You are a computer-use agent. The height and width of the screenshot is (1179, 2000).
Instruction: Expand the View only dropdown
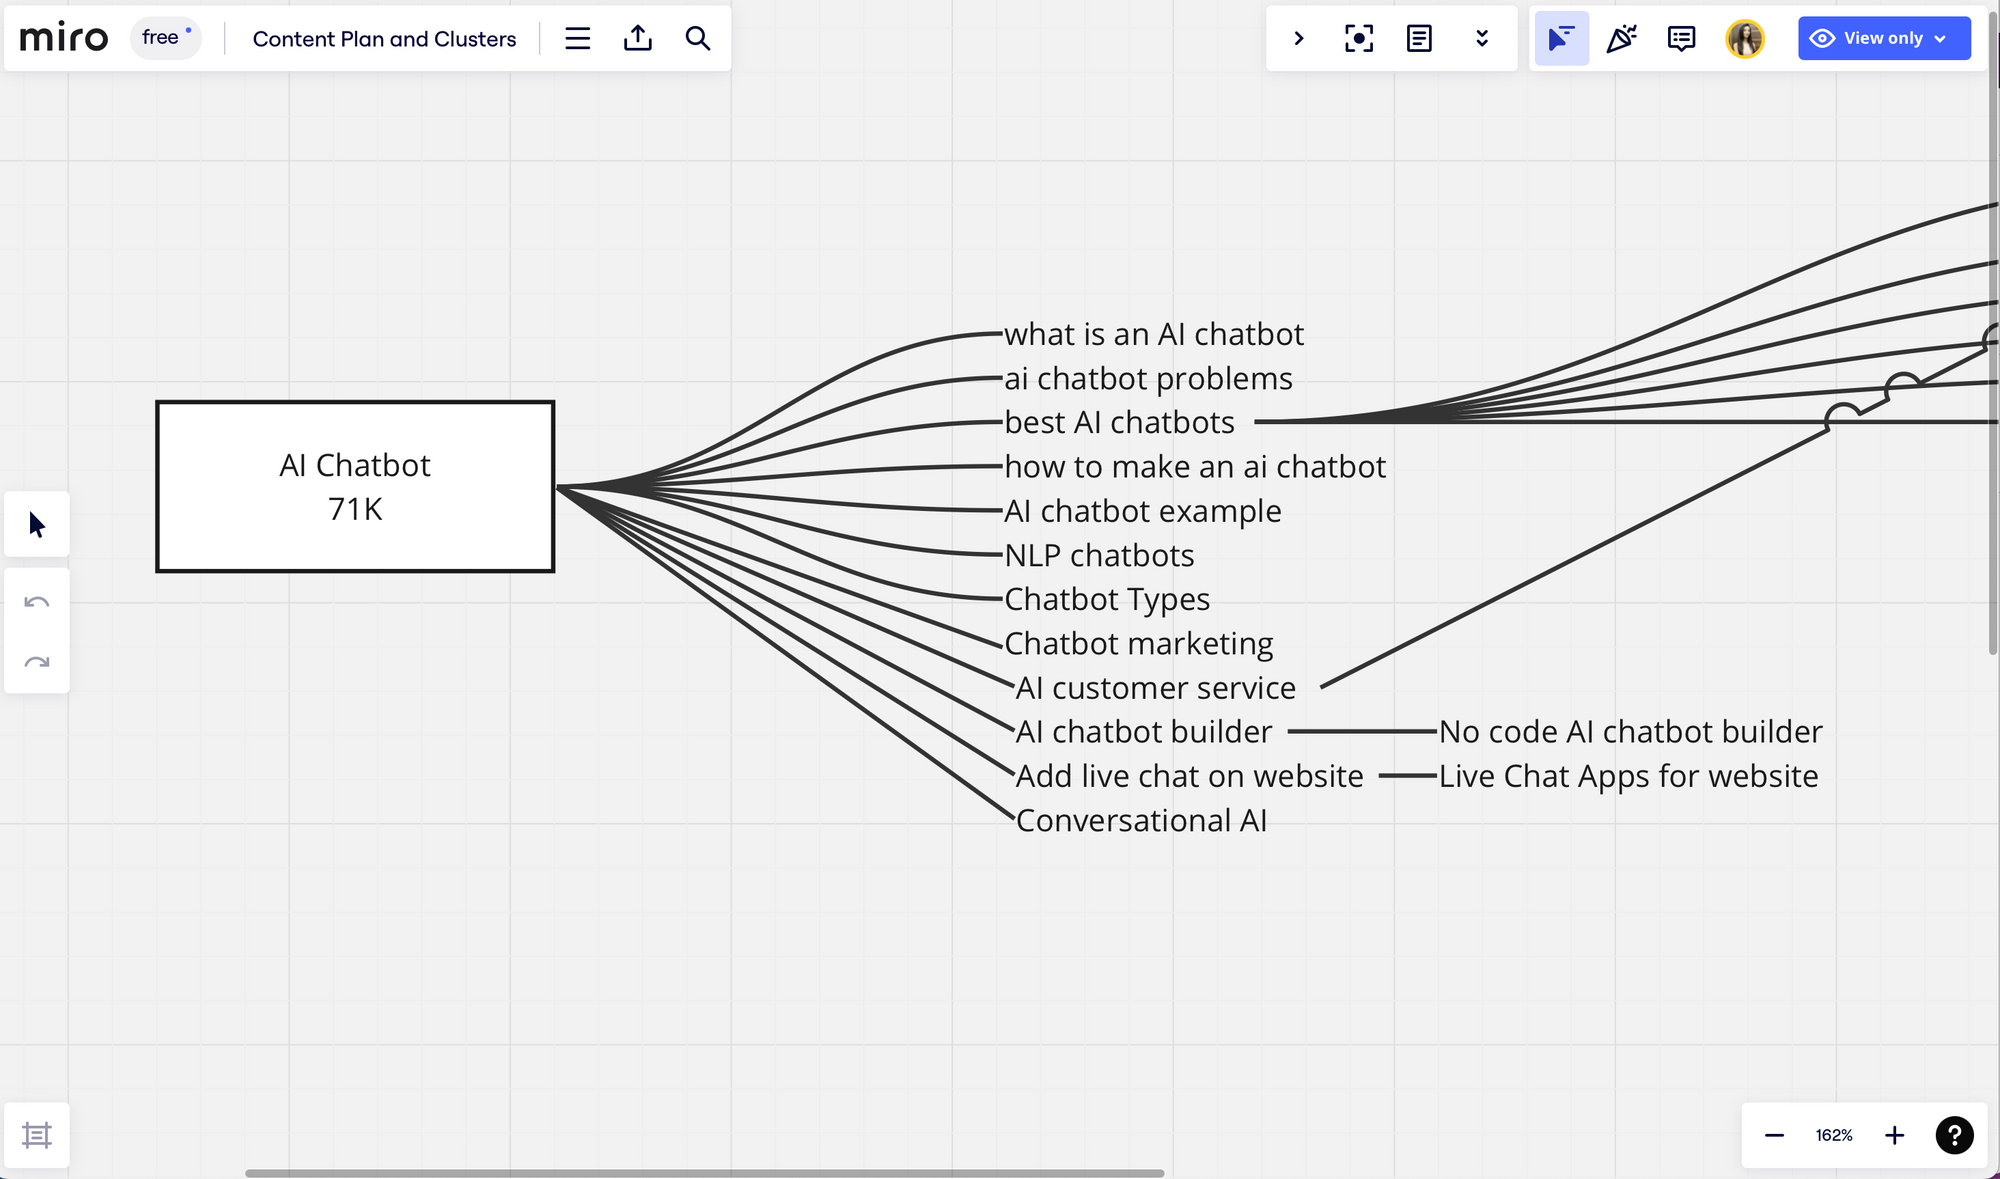click(1884, 38)
